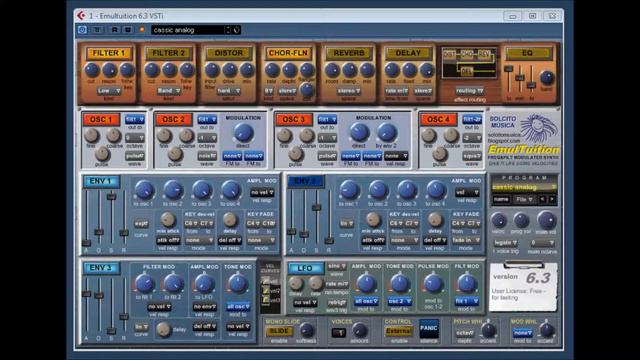Click the EQ band knob
Screen dimensions: 640x360
(547, 77)
